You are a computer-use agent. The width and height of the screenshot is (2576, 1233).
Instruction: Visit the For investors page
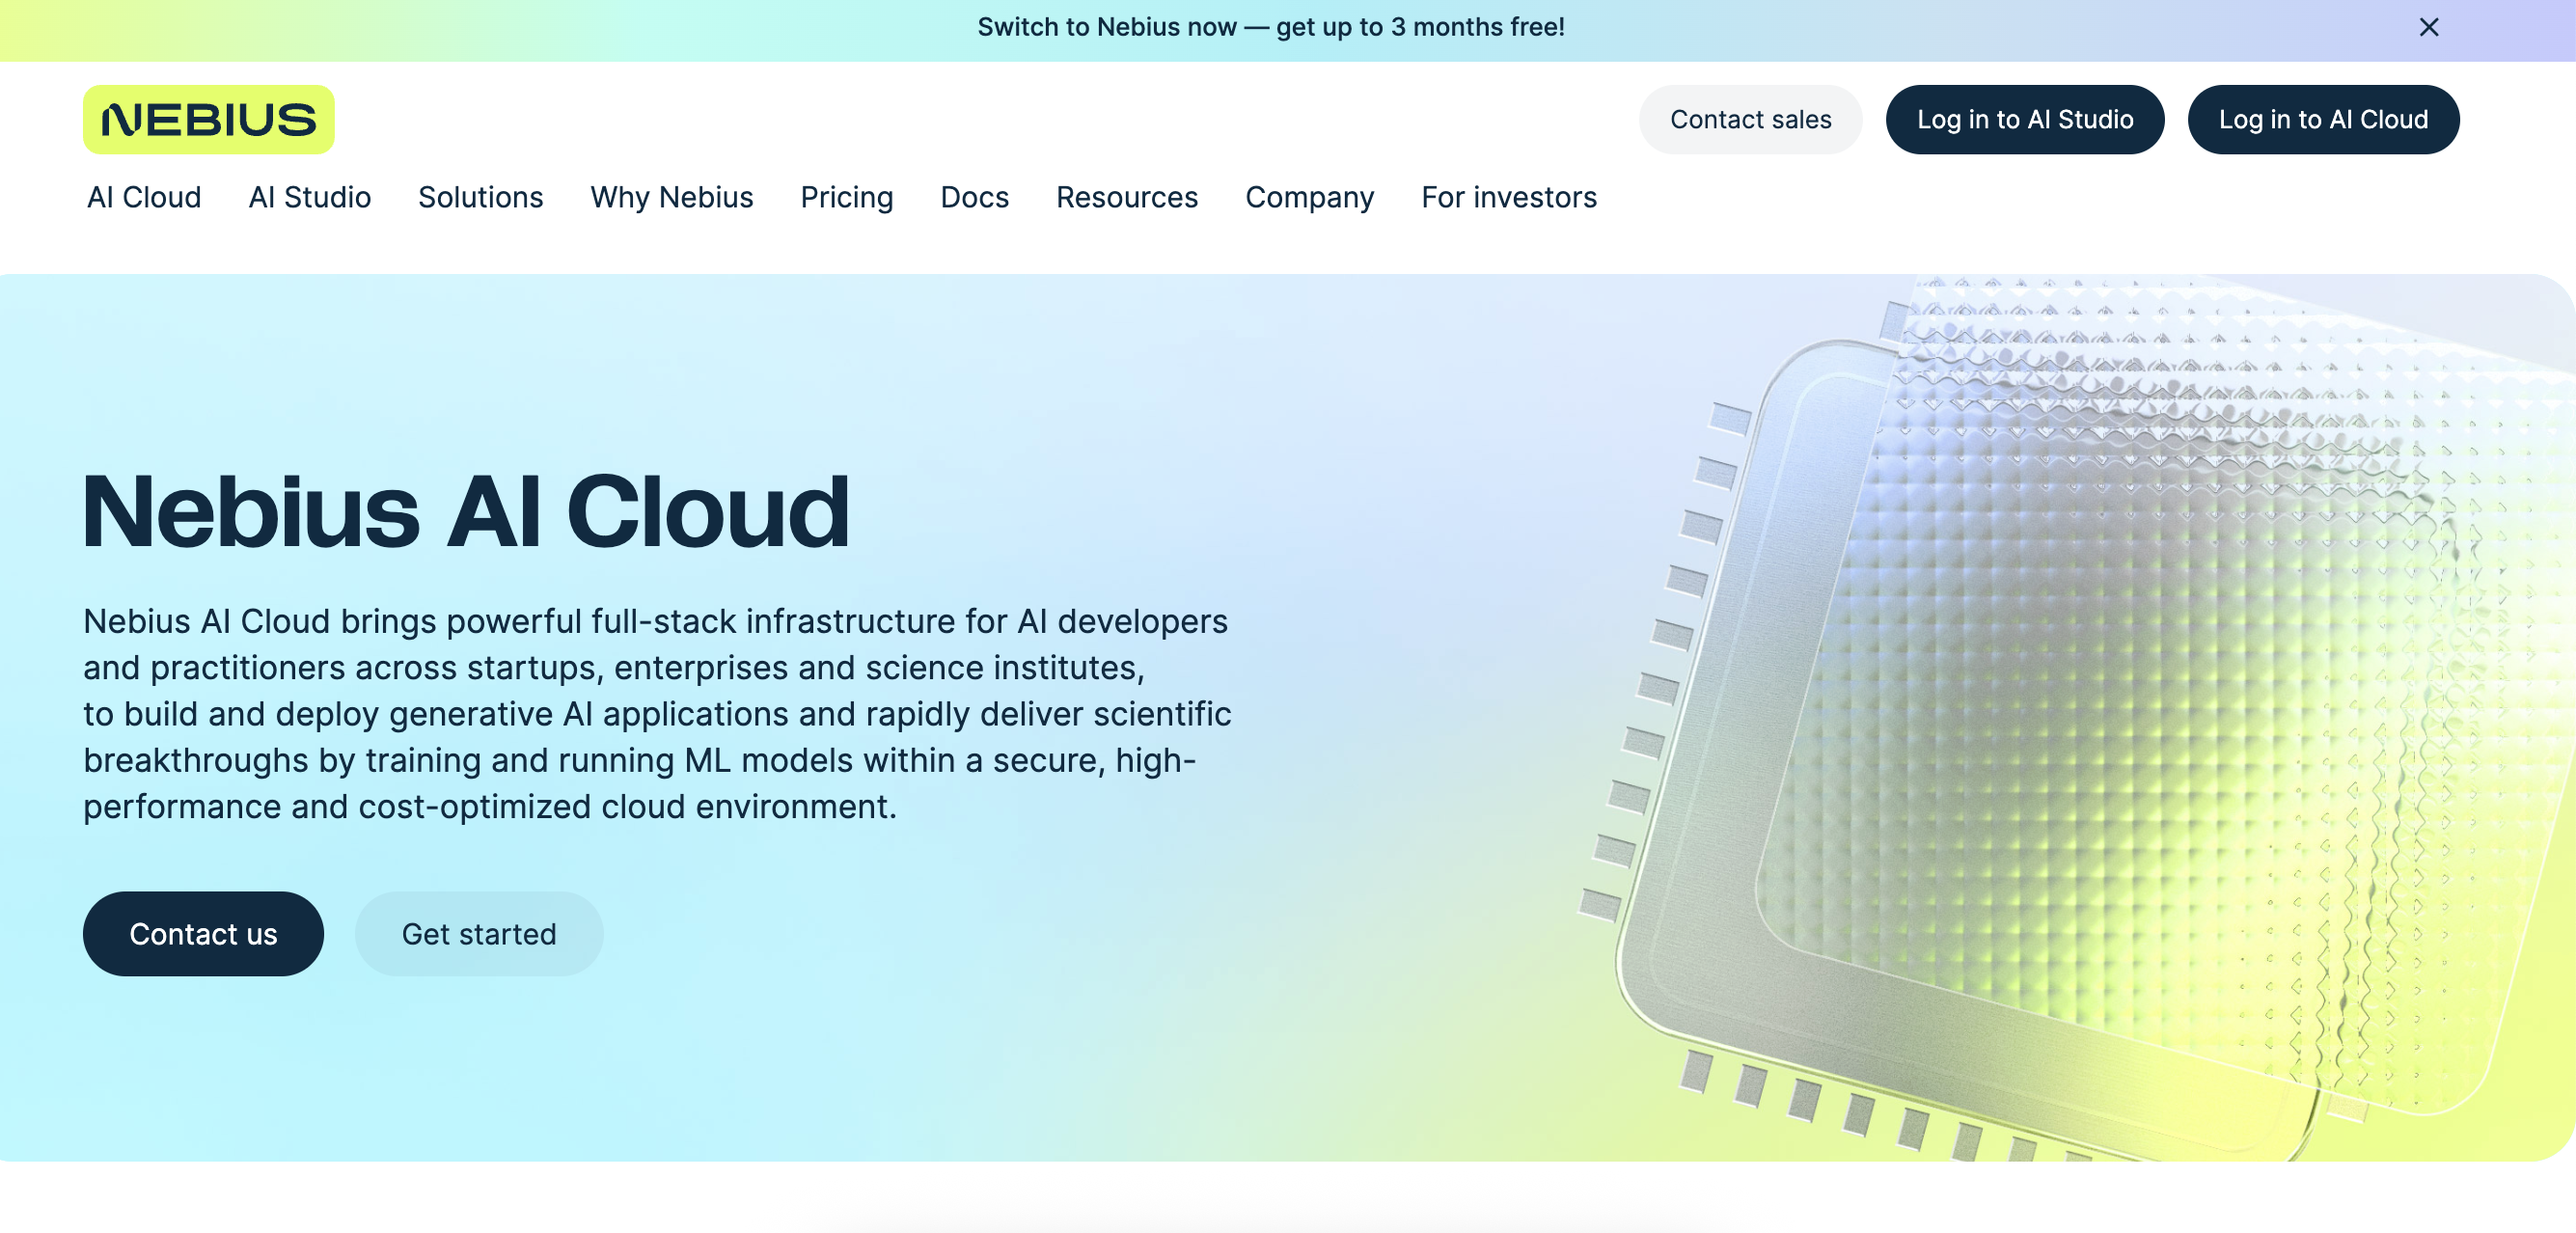tap(1508, 197)
